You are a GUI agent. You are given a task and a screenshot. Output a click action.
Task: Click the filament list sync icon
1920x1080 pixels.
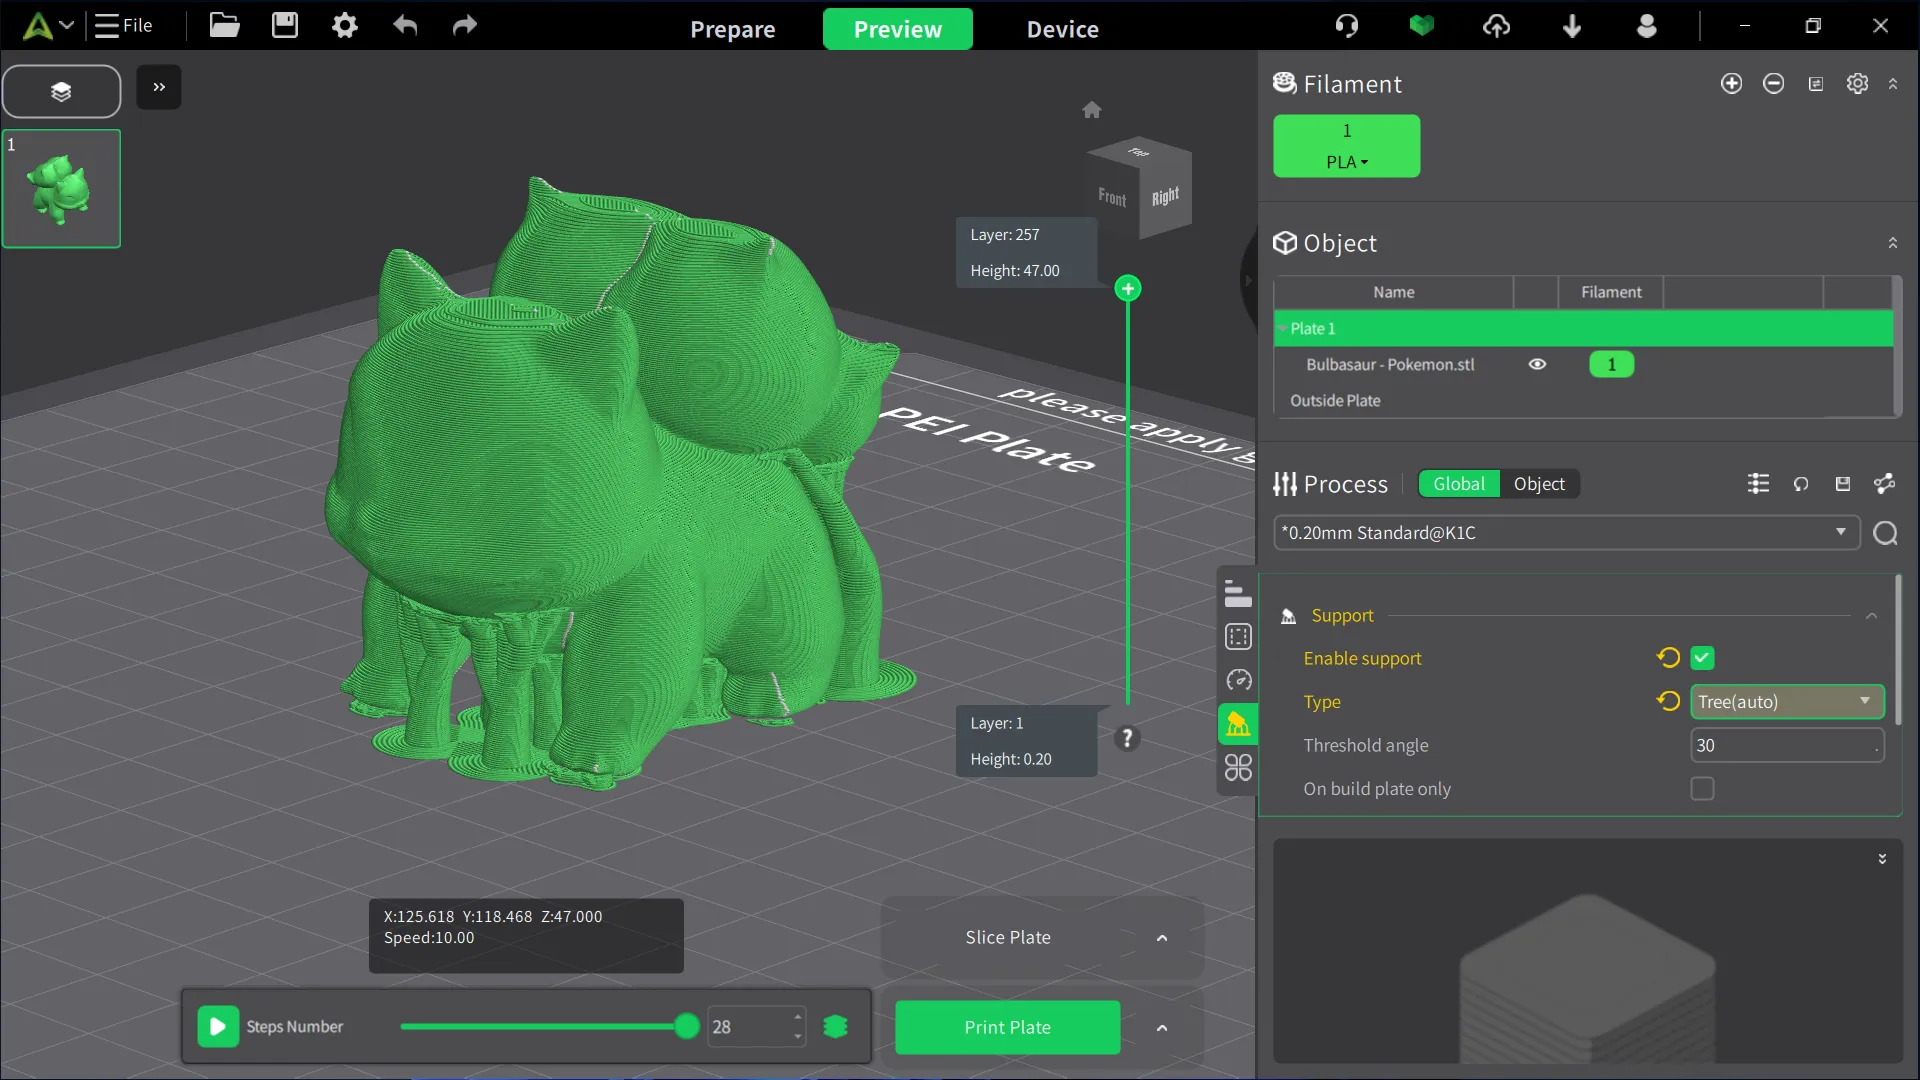tap(1816, 84)
